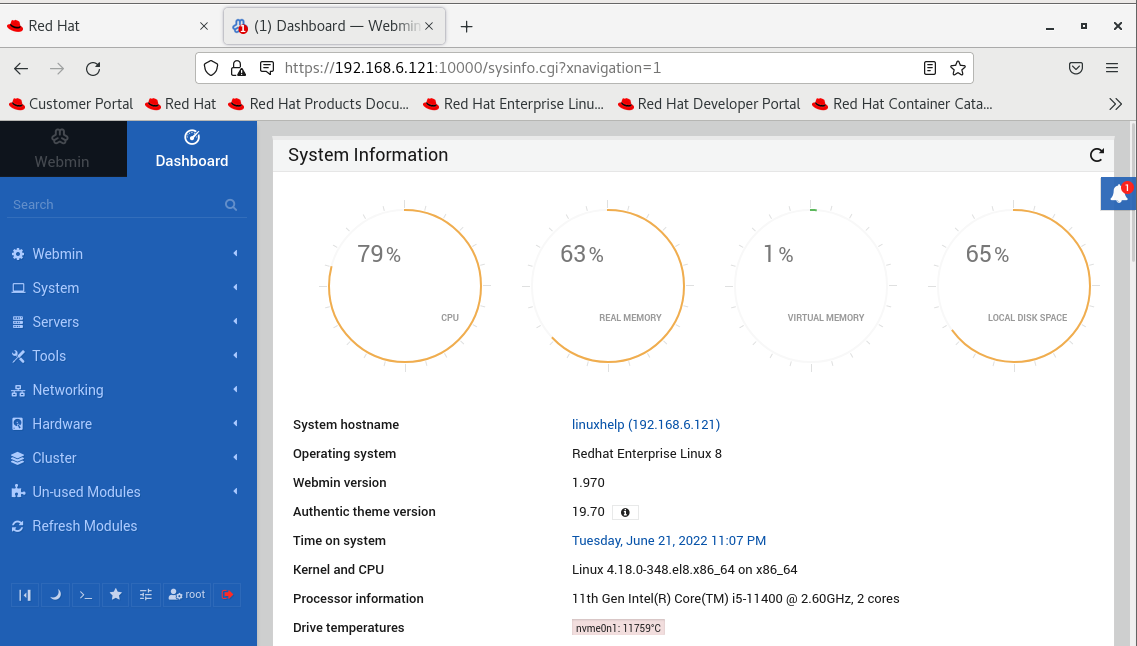Click the arrow next to Tools category
The height and width of the screenshot is (646, 1137).
pos(235,355)
